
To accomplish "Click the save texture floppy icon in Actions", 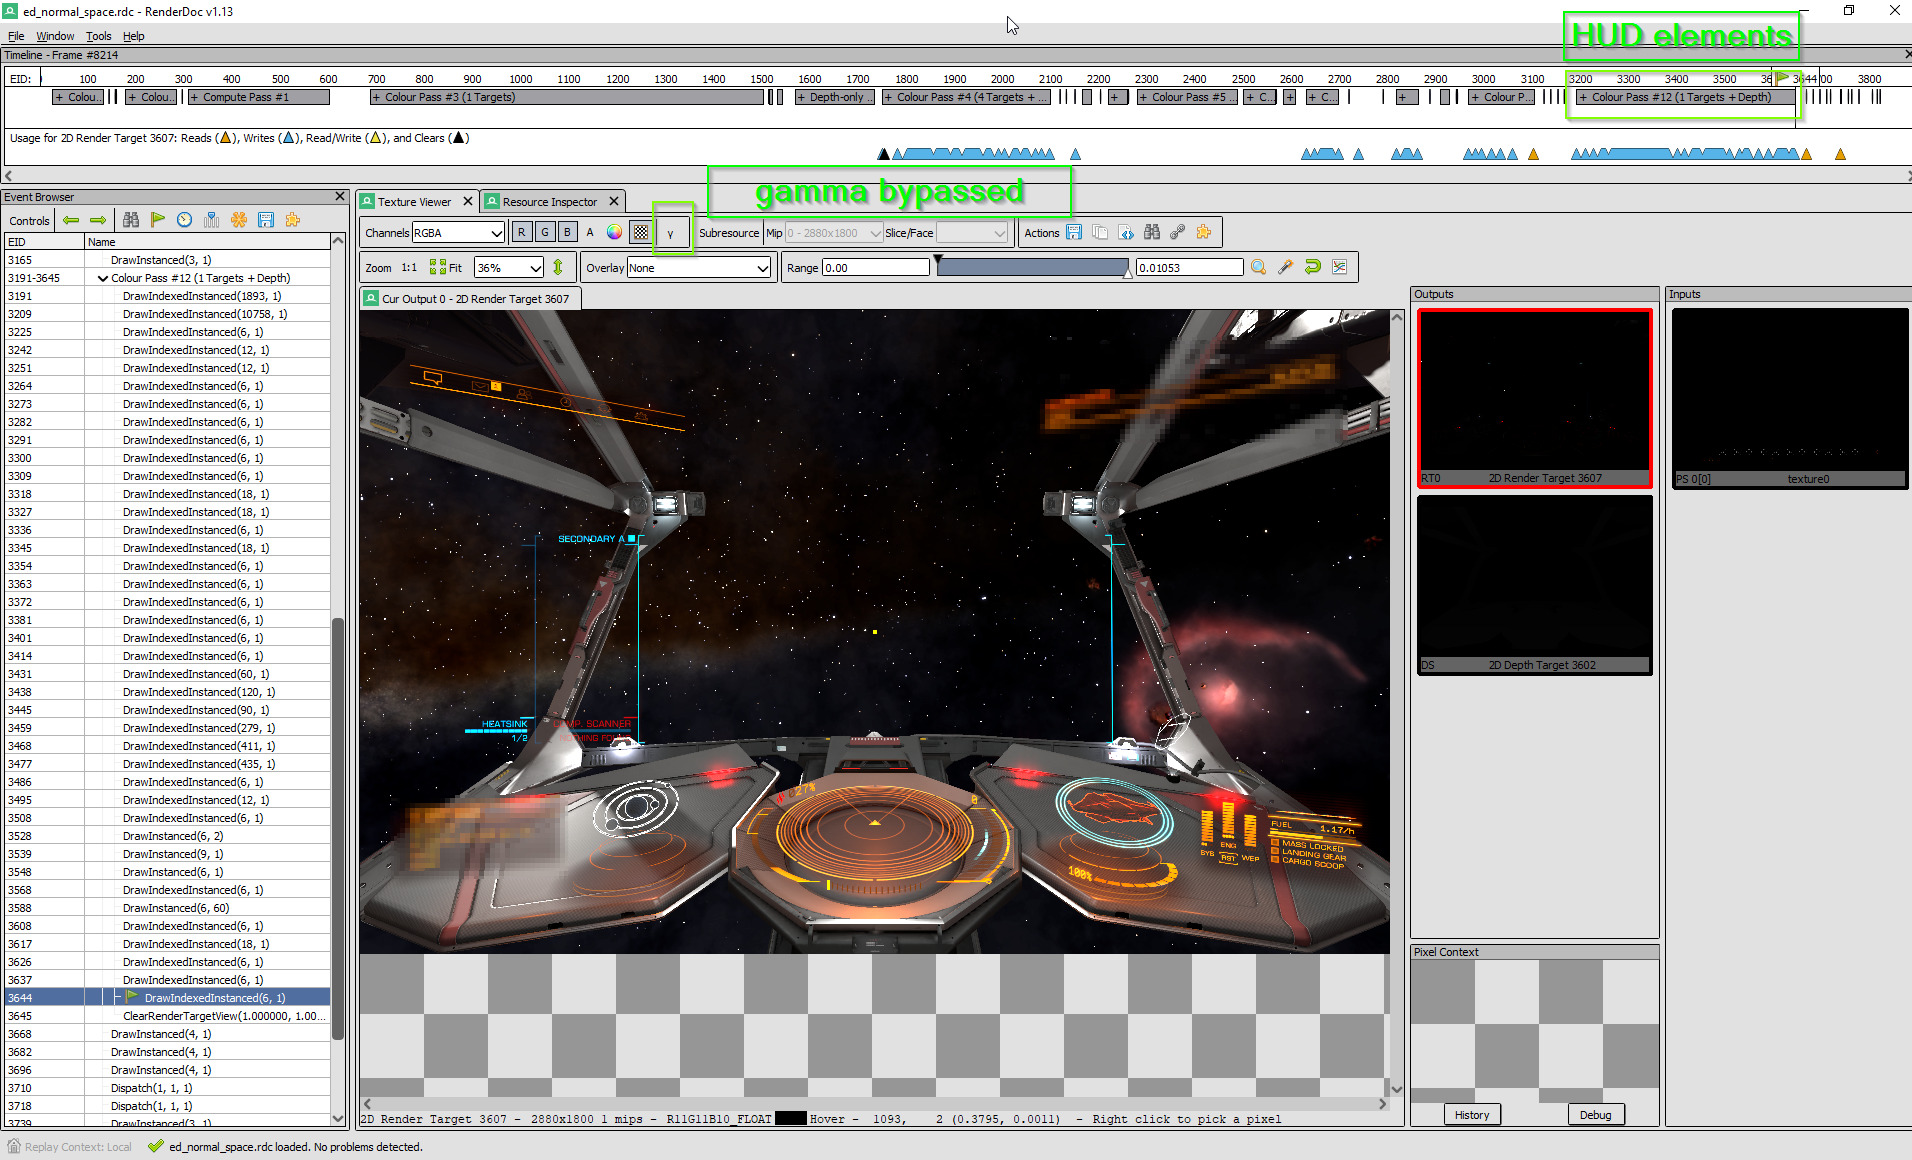I will click(1074, 232).
